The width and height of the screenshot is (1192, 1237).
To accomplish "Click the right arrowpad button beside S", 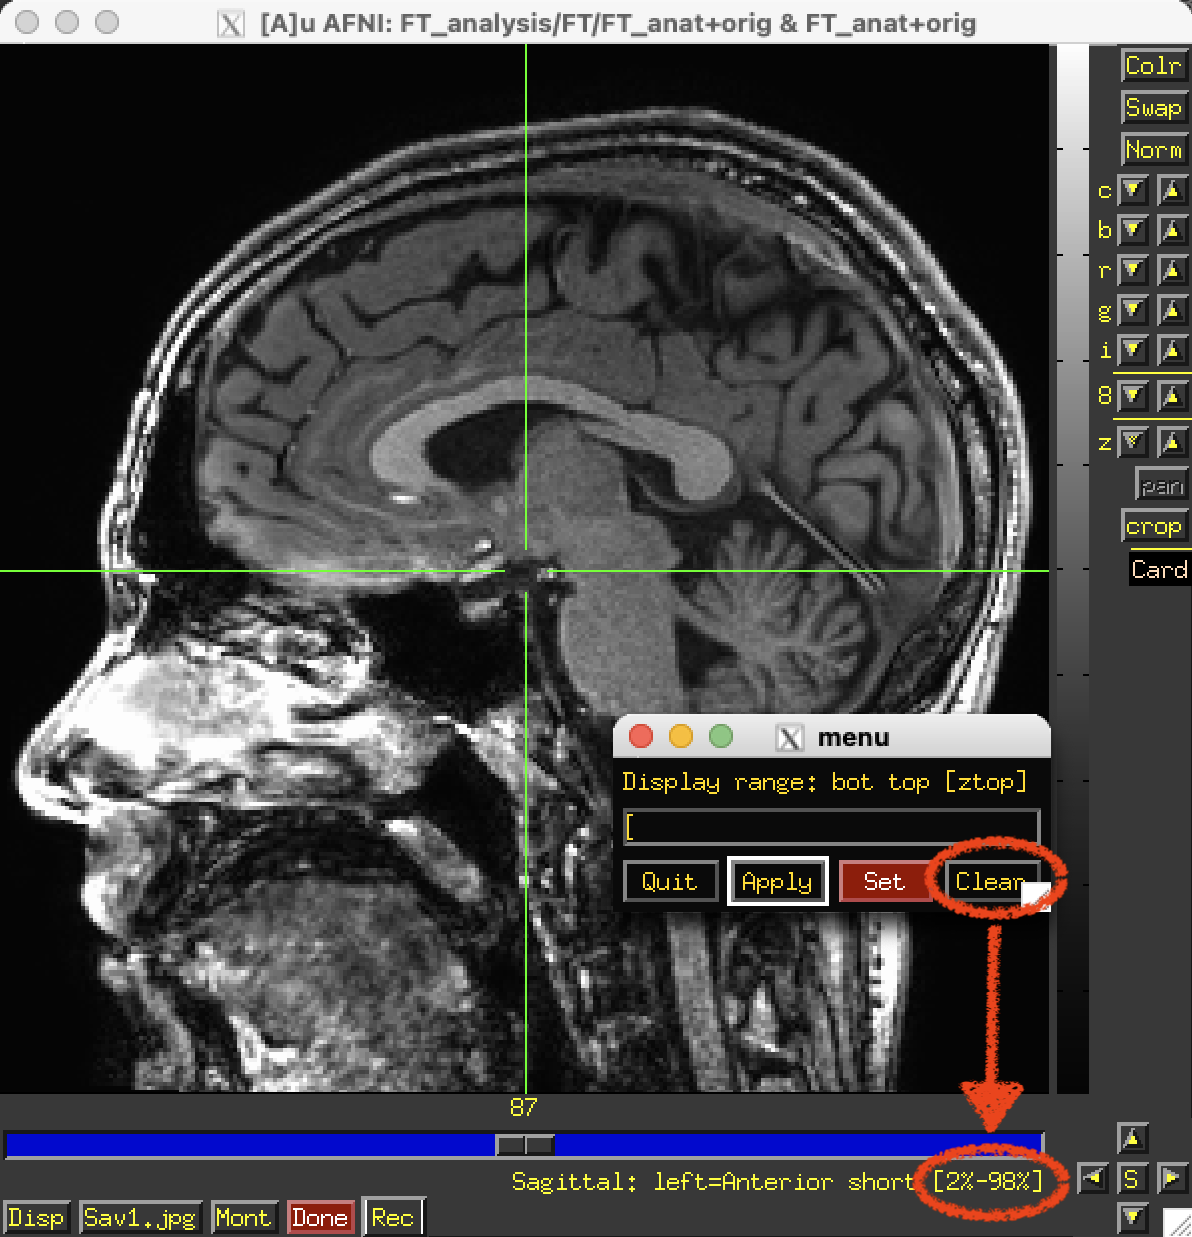I will [x=1171, y=1178].
